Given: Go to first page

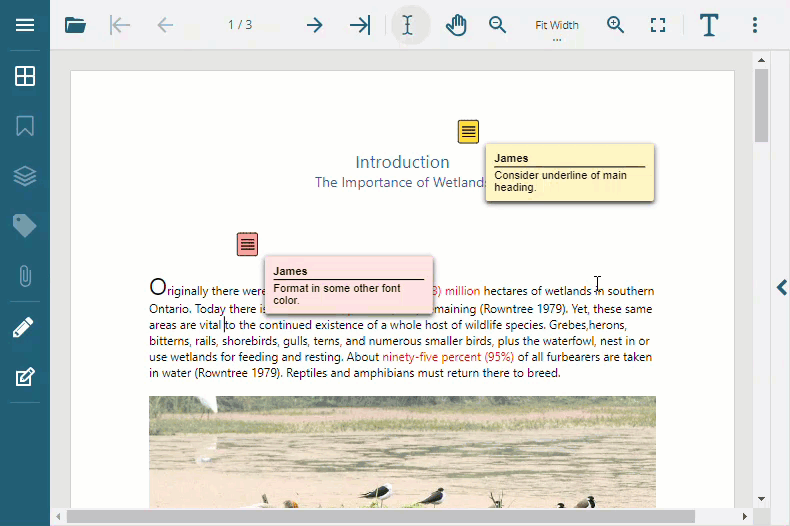Looking at the screenshot, I should pyautogui.click(x=120, y=25).
